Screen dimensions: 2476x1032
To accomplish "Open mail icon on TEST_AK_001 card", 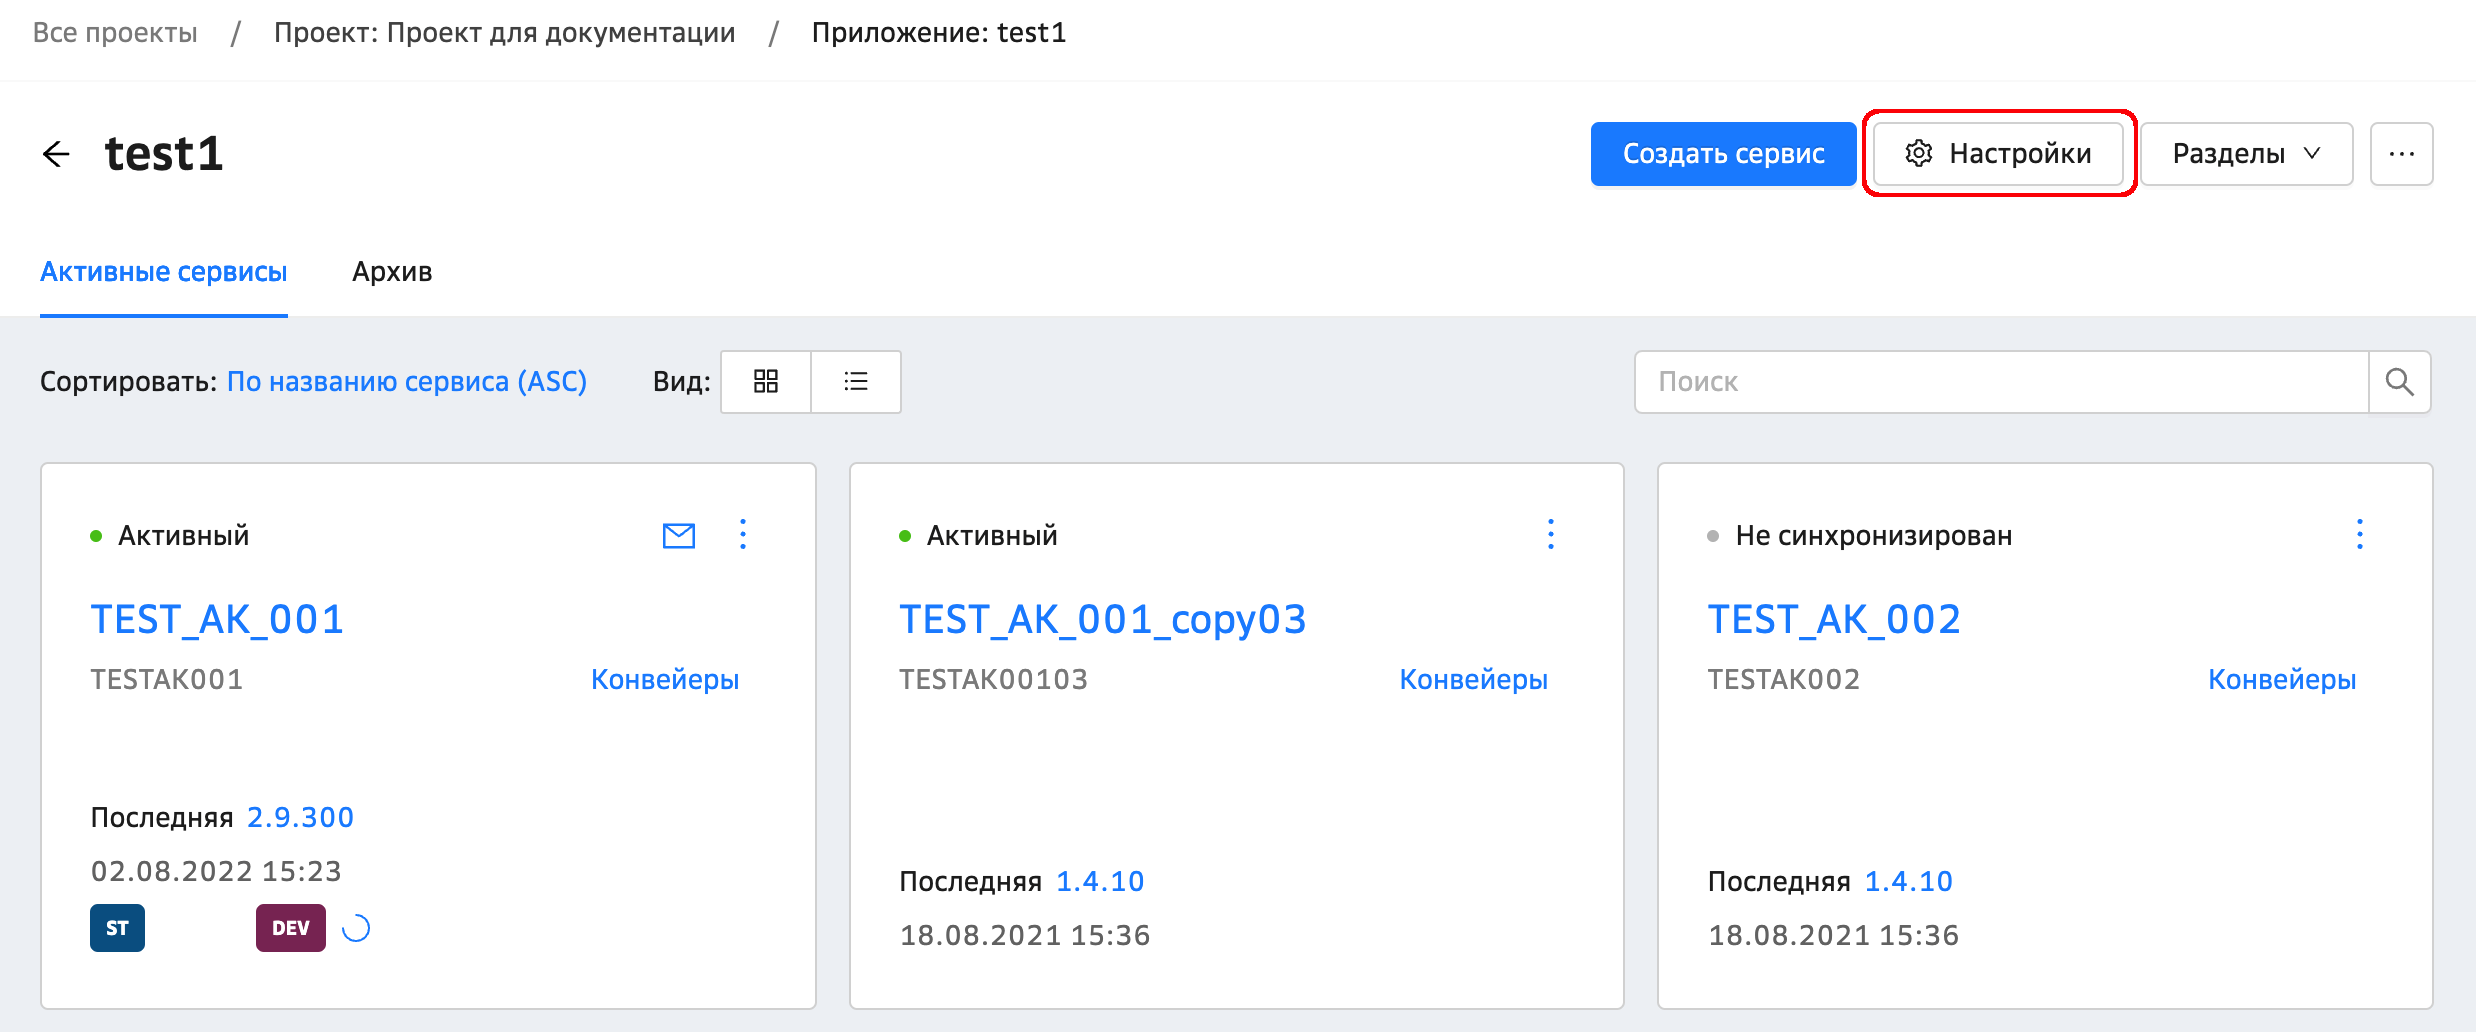I will pyautogui.click(x=679, y=536).
